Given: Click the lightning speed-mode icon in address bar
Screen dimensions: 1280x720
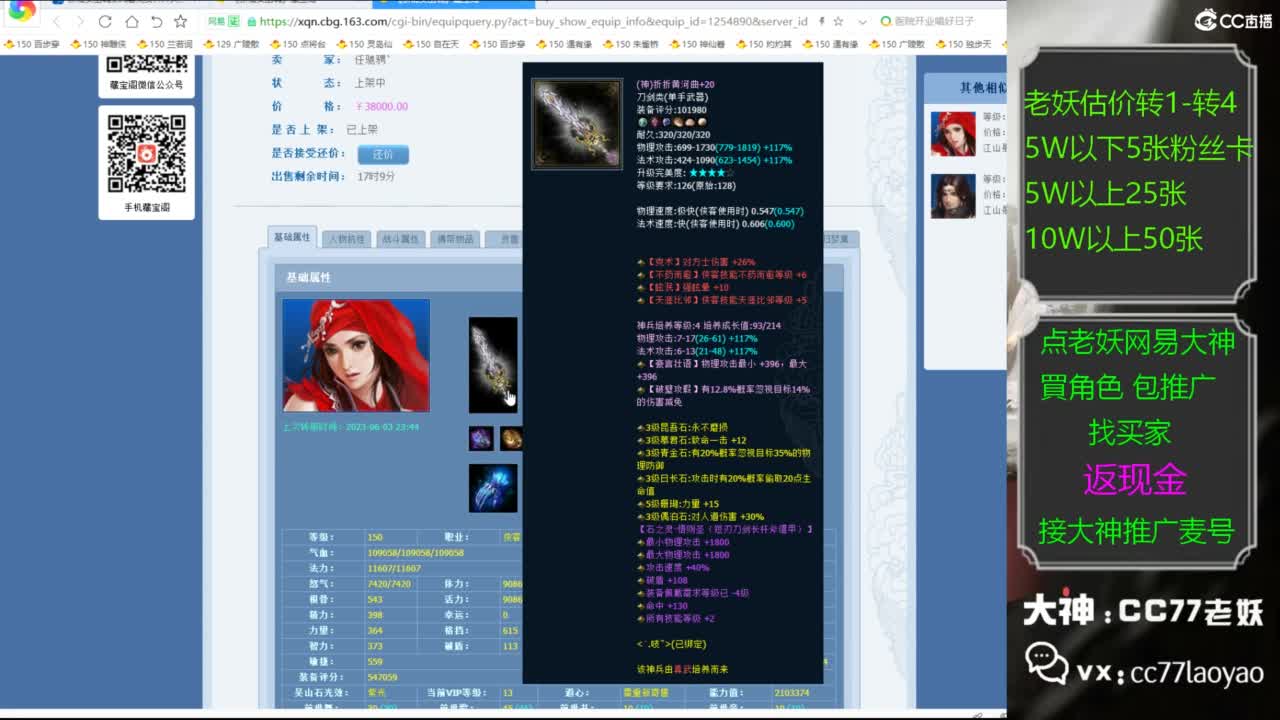Looking at the screenshot, I should click(821, 21).
